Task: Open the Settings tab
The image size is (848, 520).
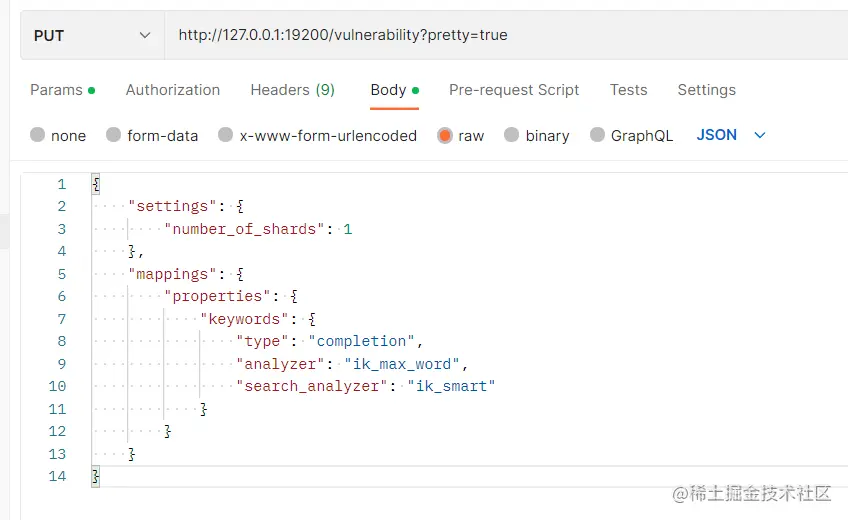Action: coord(706,90)
